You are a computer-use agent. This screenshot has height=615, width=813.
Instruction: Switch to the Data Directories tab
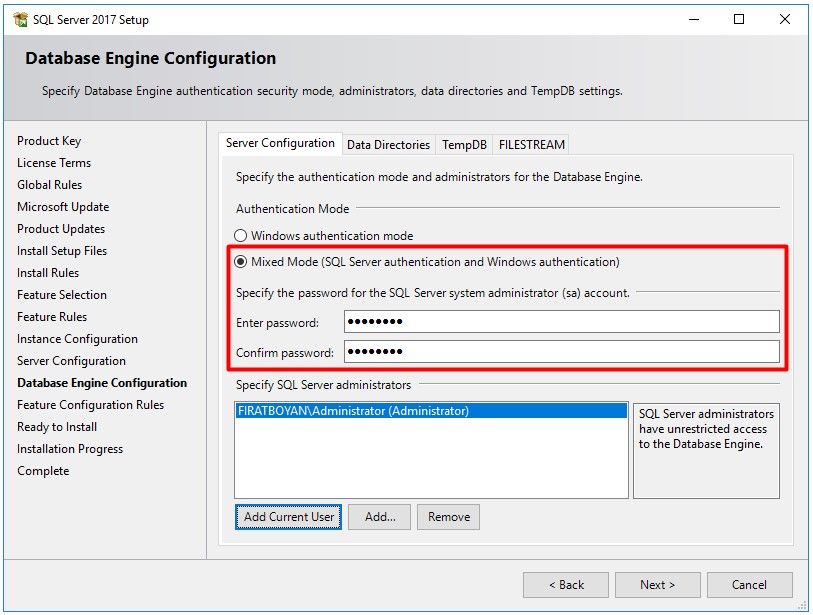(x=388, y=145)
